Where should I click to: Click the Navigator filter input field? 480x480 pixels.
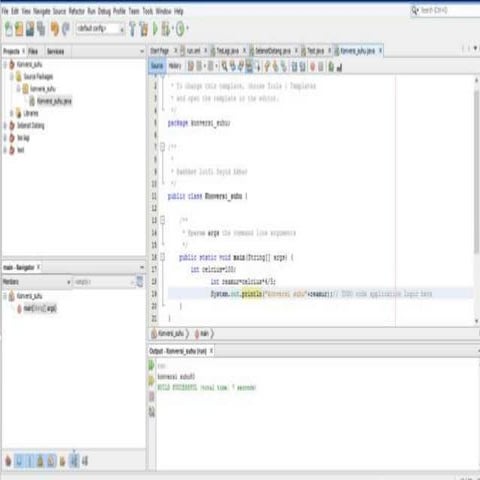[x=103, y=282]
